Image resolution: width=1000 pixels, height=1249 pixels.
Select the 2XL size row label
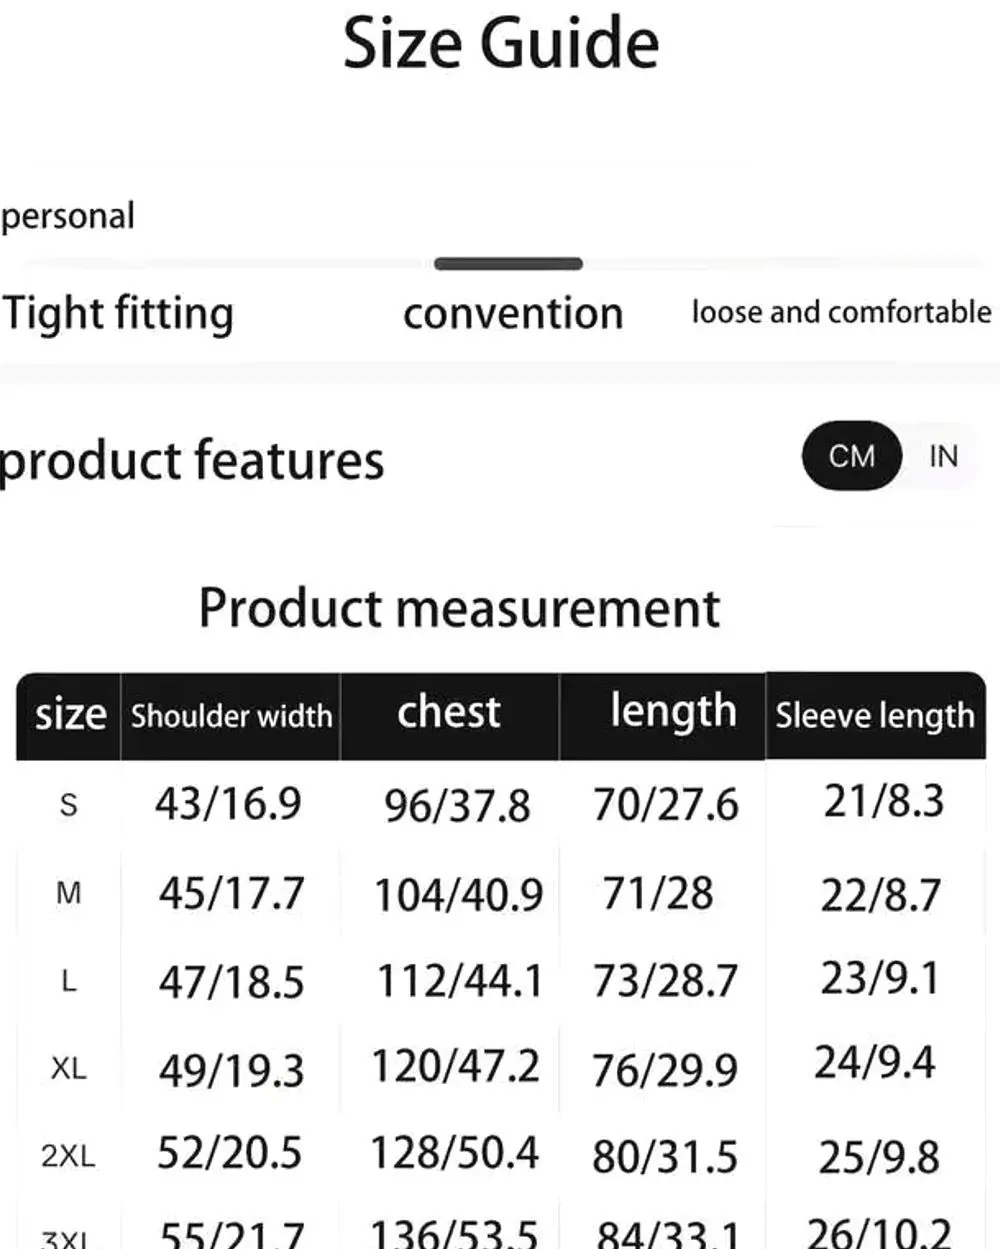68,1156
